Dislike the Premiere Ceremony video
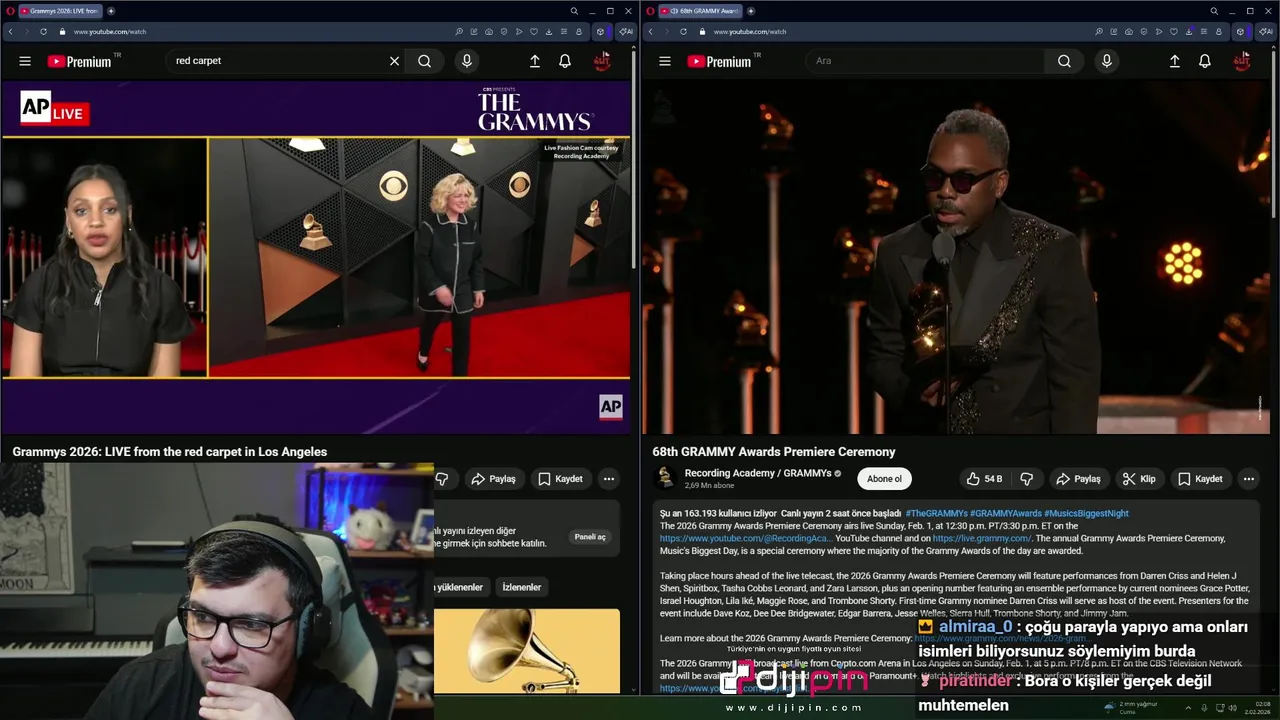The width and height of the screenshot is (1280, 720). pos(1026,479)
